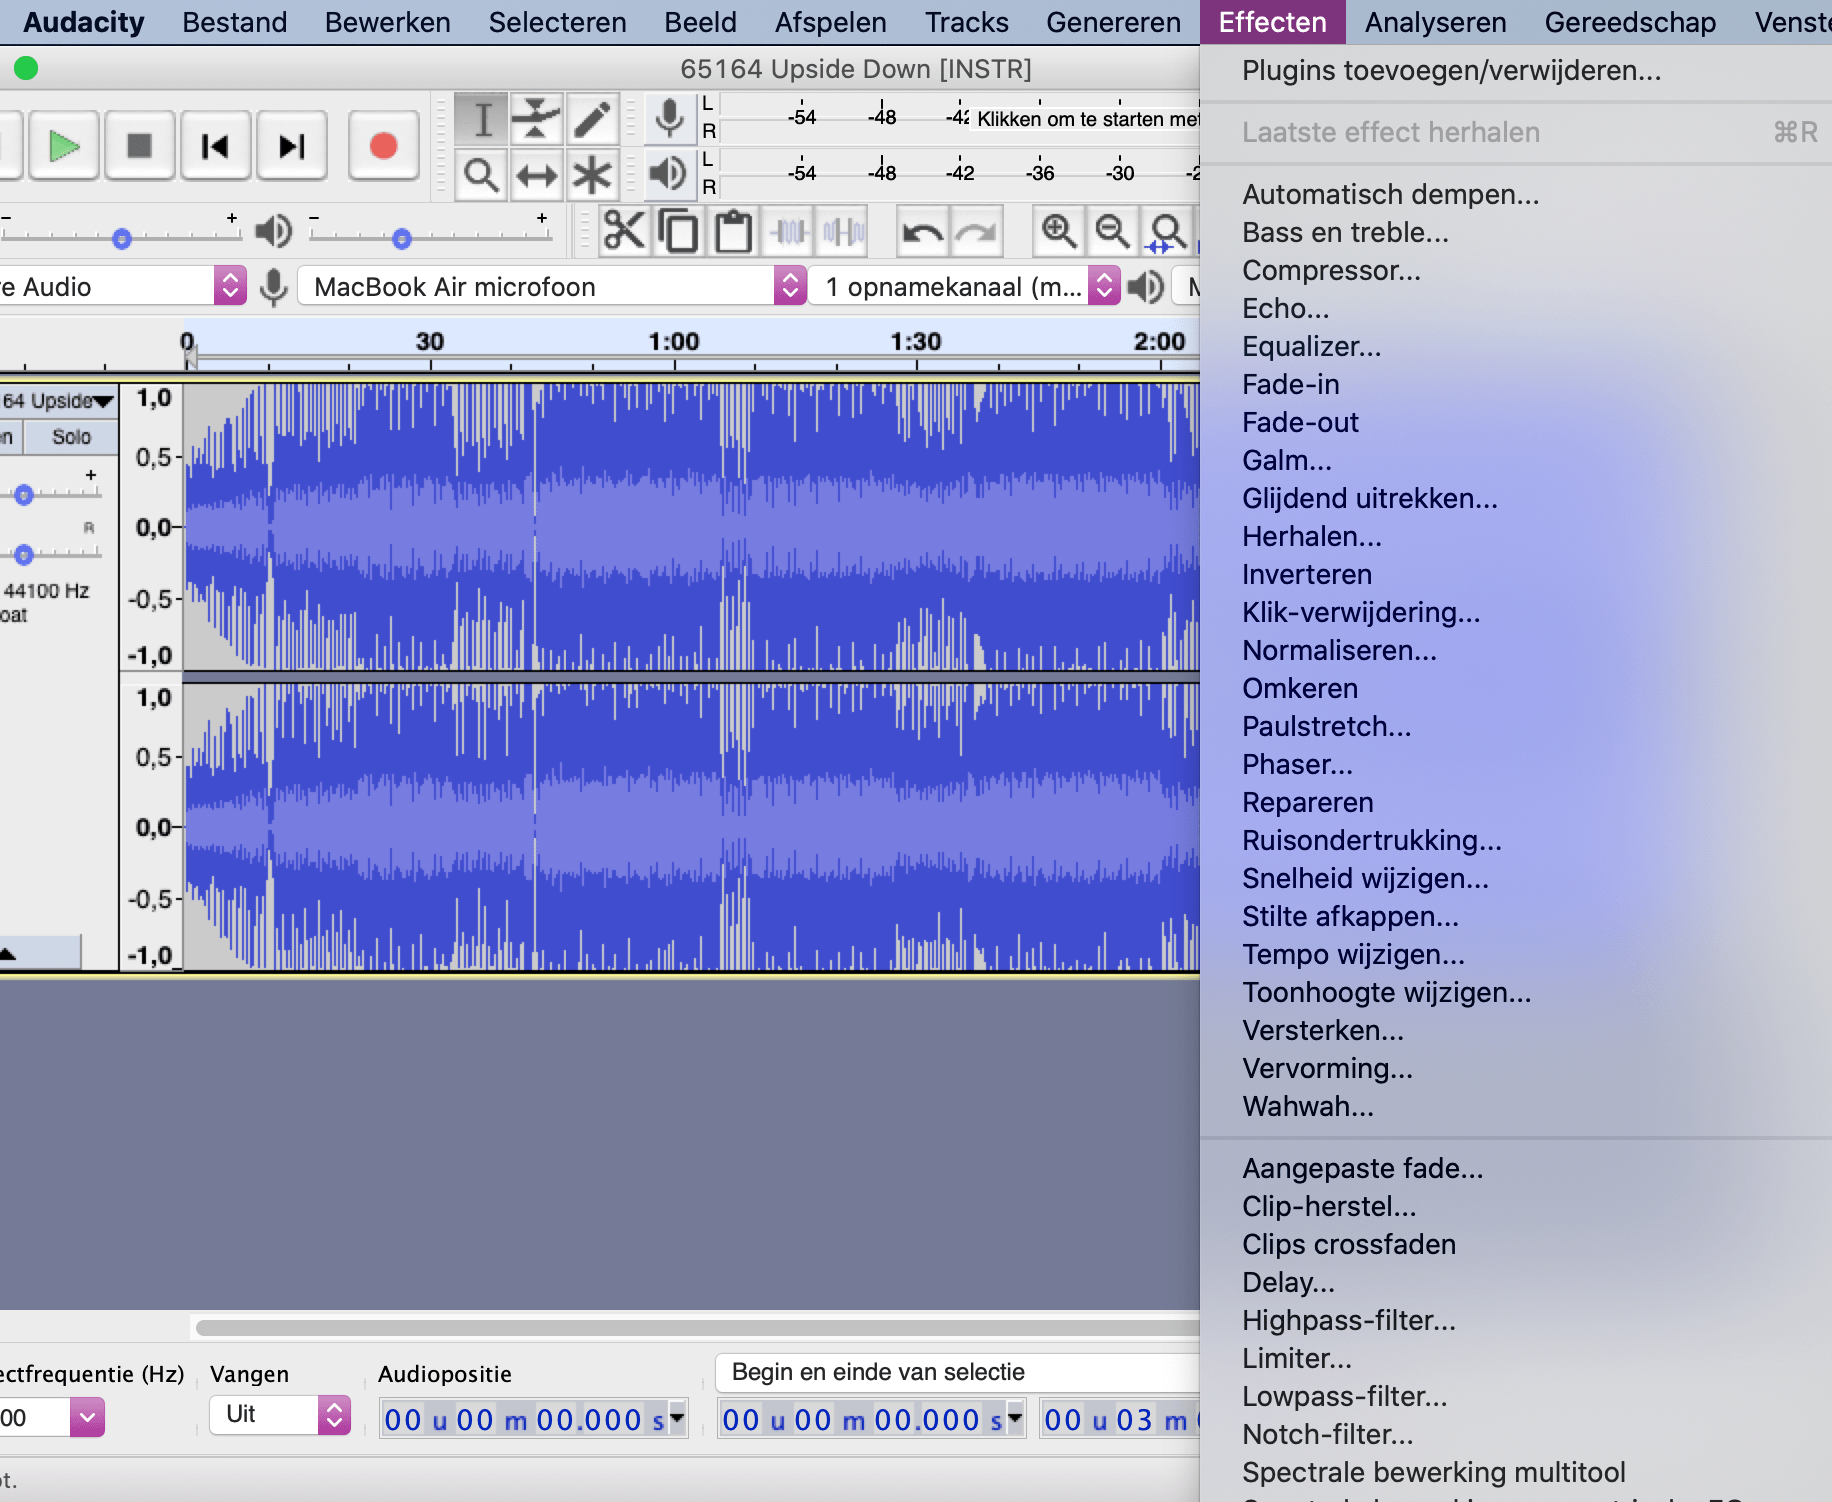Choose the Limiter effect
This screenshot has height=1502, width=1832.
pyautogui.click(x=1516, y=1359)
